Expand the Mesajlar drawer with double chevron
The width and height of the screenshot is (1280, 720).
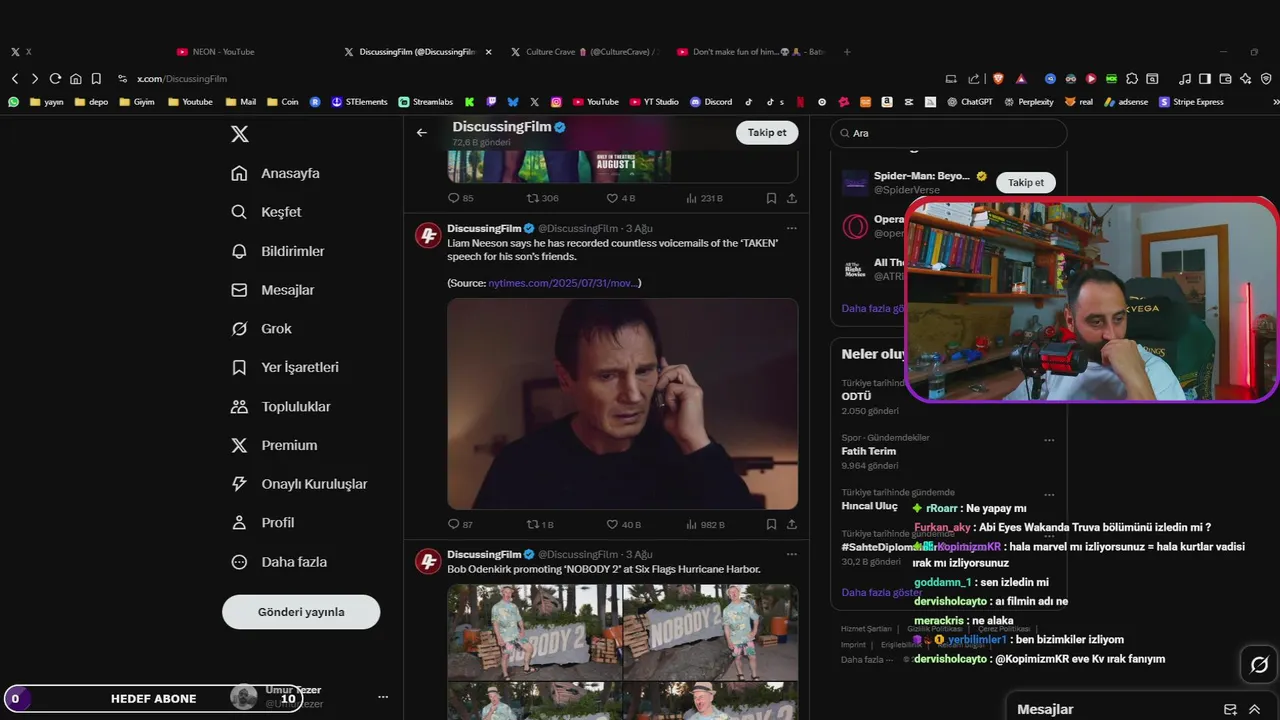[x=1254, y=709]
